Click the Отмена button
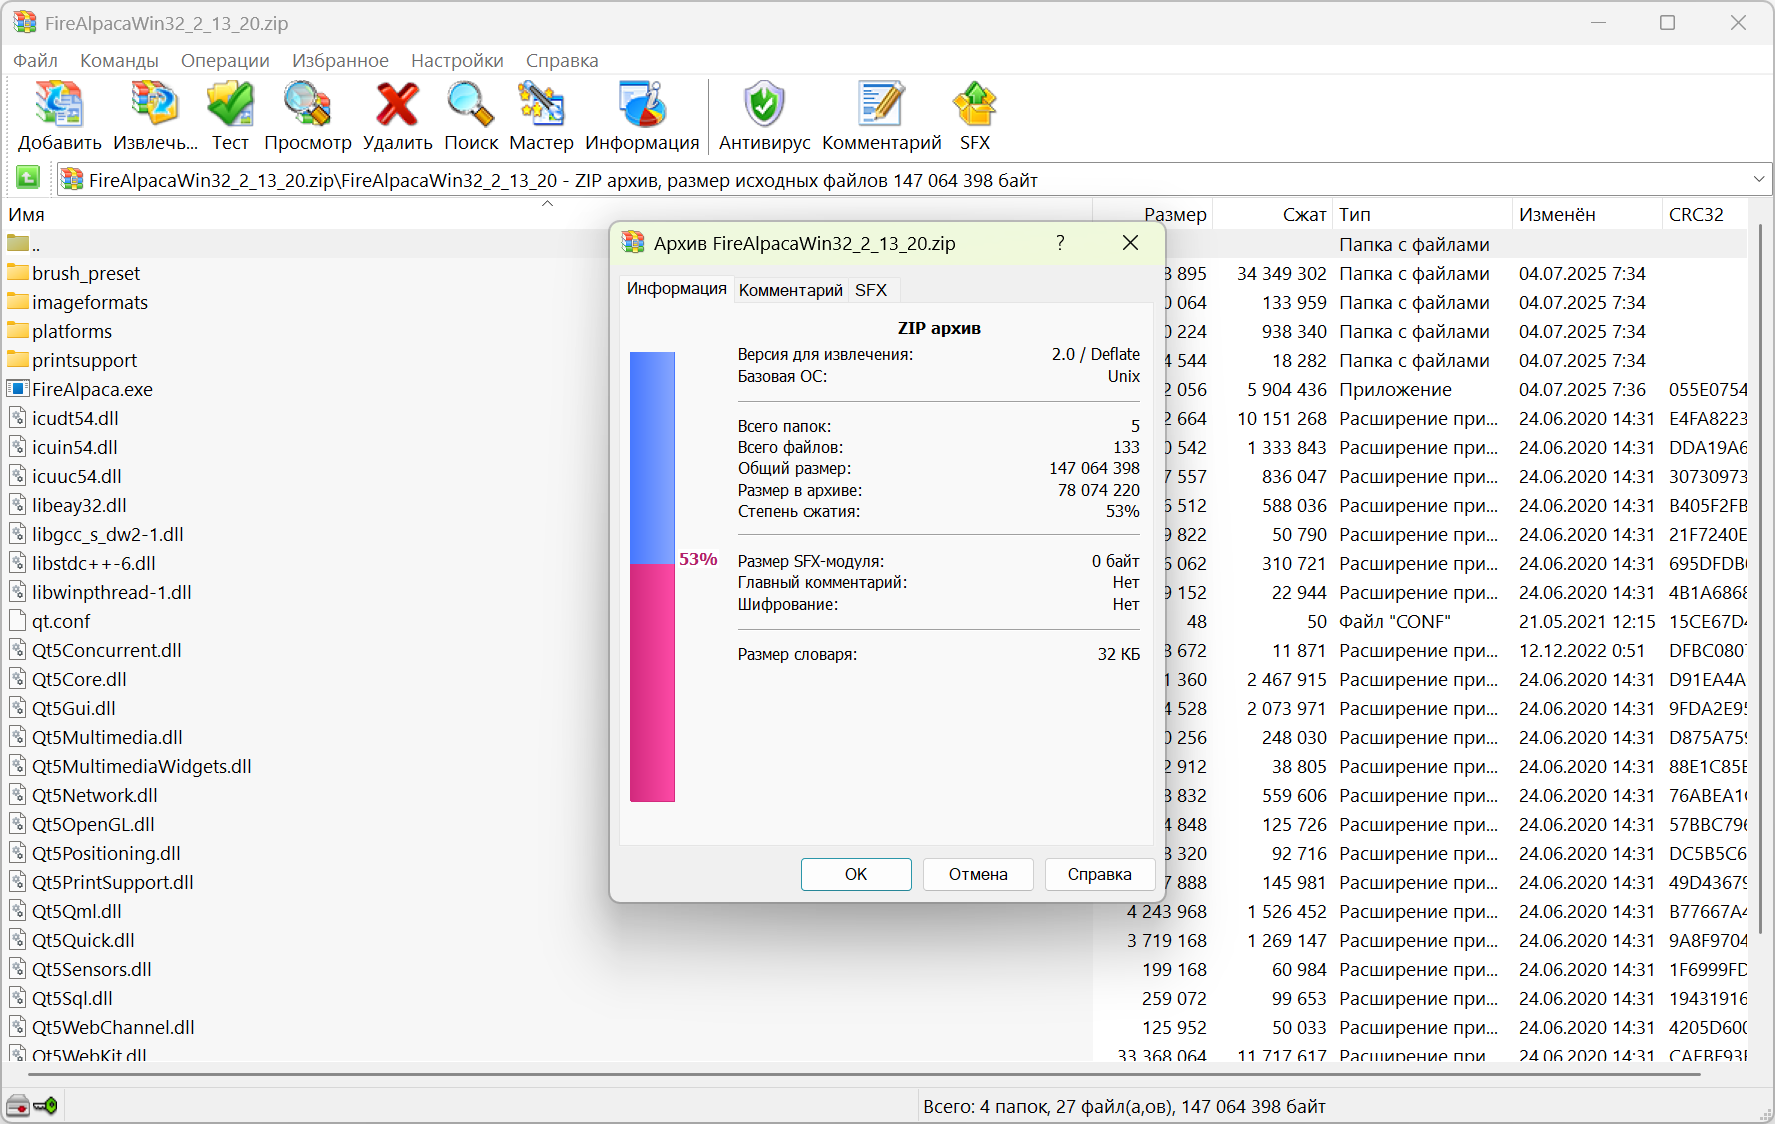 click(x=978, y=874)
